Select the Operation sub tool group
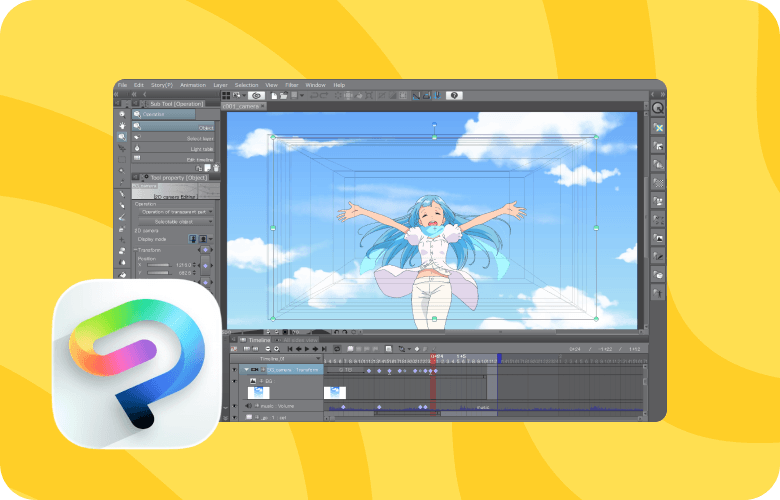The width and height of the screenshot is (780, 500). coord(163,114)
